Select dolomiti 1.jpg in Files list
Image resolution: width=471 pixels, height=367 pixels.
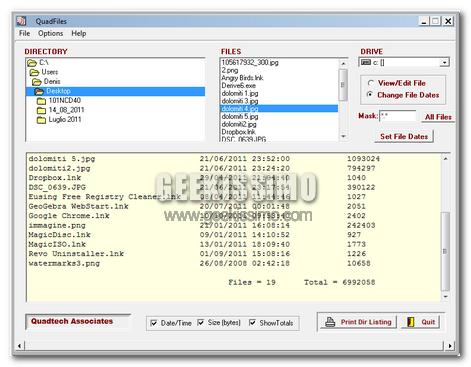pyautogui.click(x=240, y=93)
